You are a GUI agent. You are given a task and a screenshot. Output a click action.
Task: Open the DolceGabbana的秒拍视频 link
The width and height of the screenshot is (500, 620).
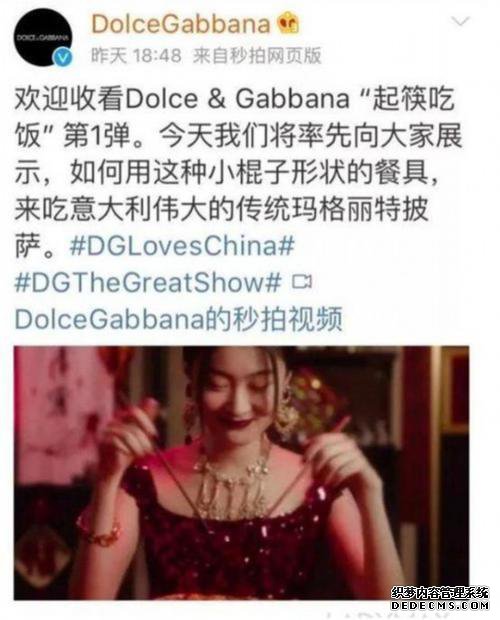pyautogui.click(x=179, y=319)
